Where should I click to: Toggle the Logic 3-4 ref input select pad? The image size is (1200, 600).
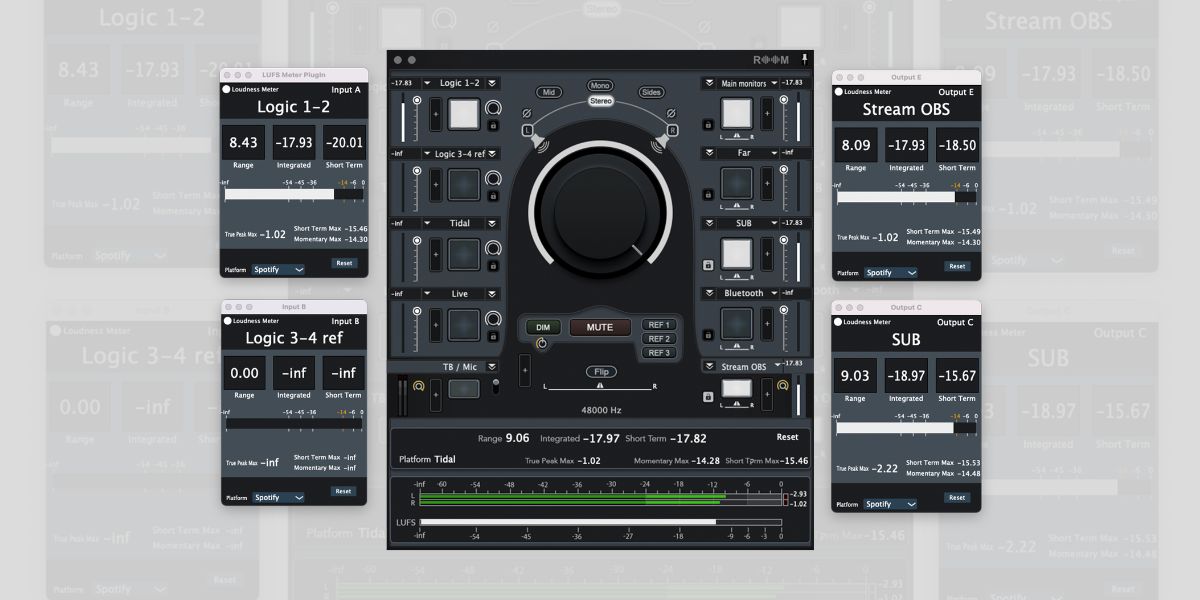(x=464, y=184)
